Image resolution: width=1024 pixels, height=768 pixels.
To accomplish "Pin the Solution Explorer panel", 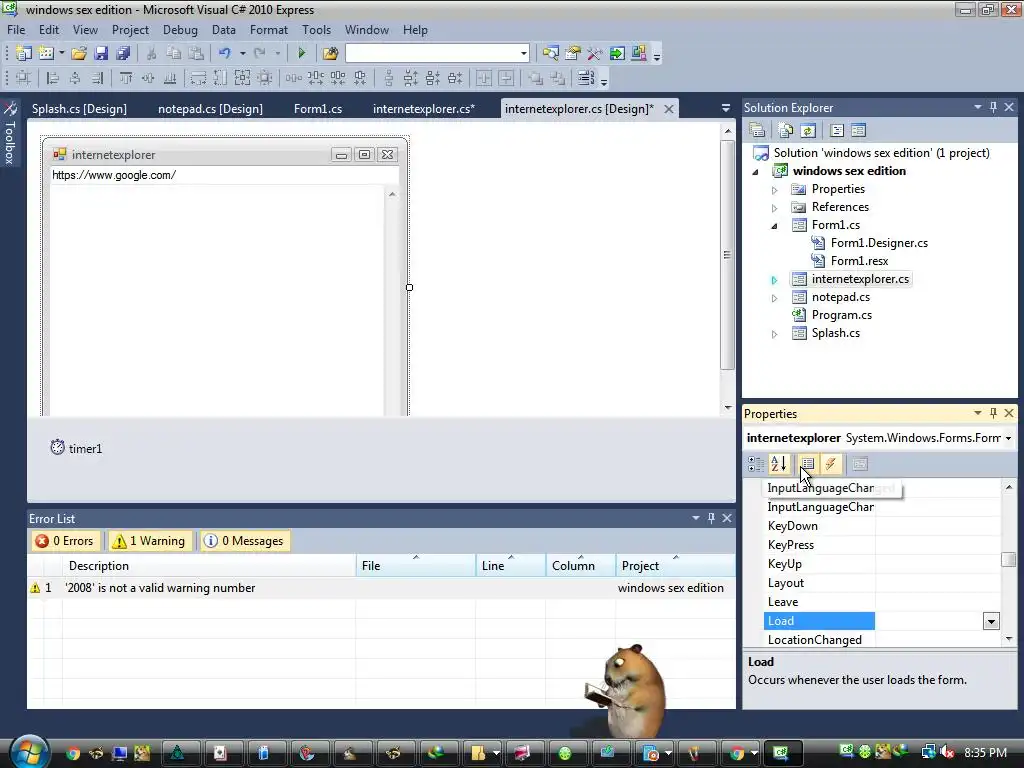I will click(993, 107).
